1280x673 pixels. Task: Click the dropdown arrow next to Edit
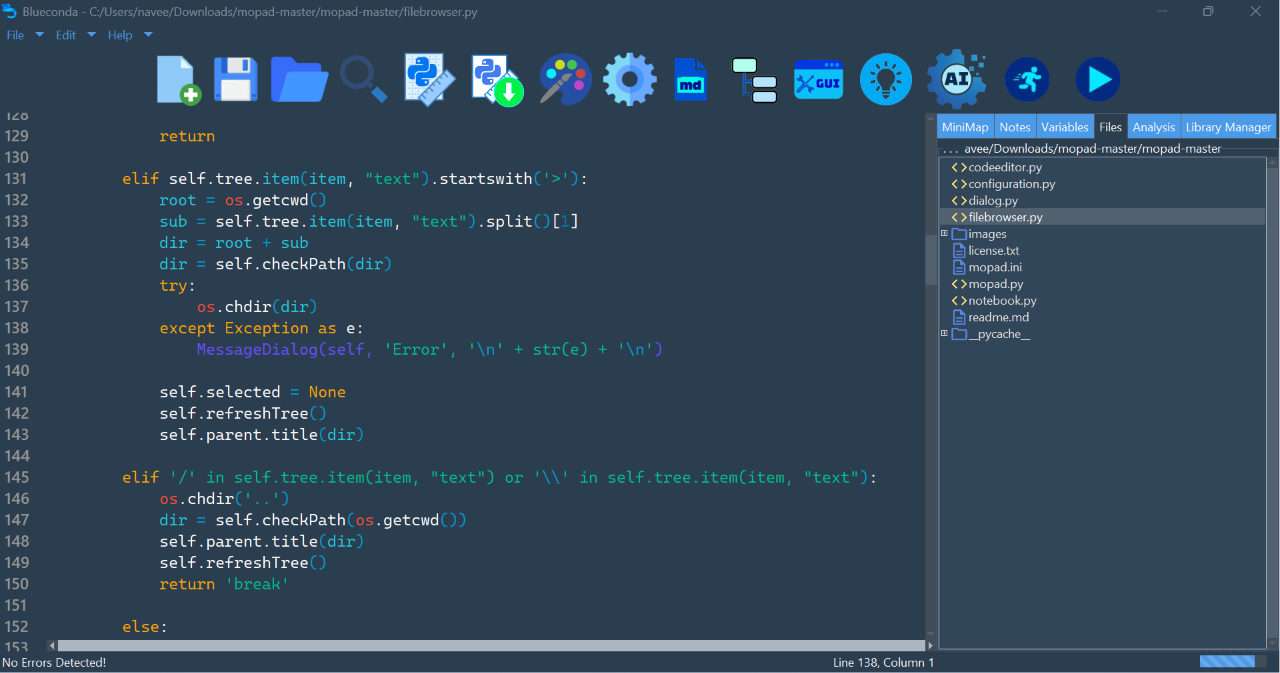point(91,35)
